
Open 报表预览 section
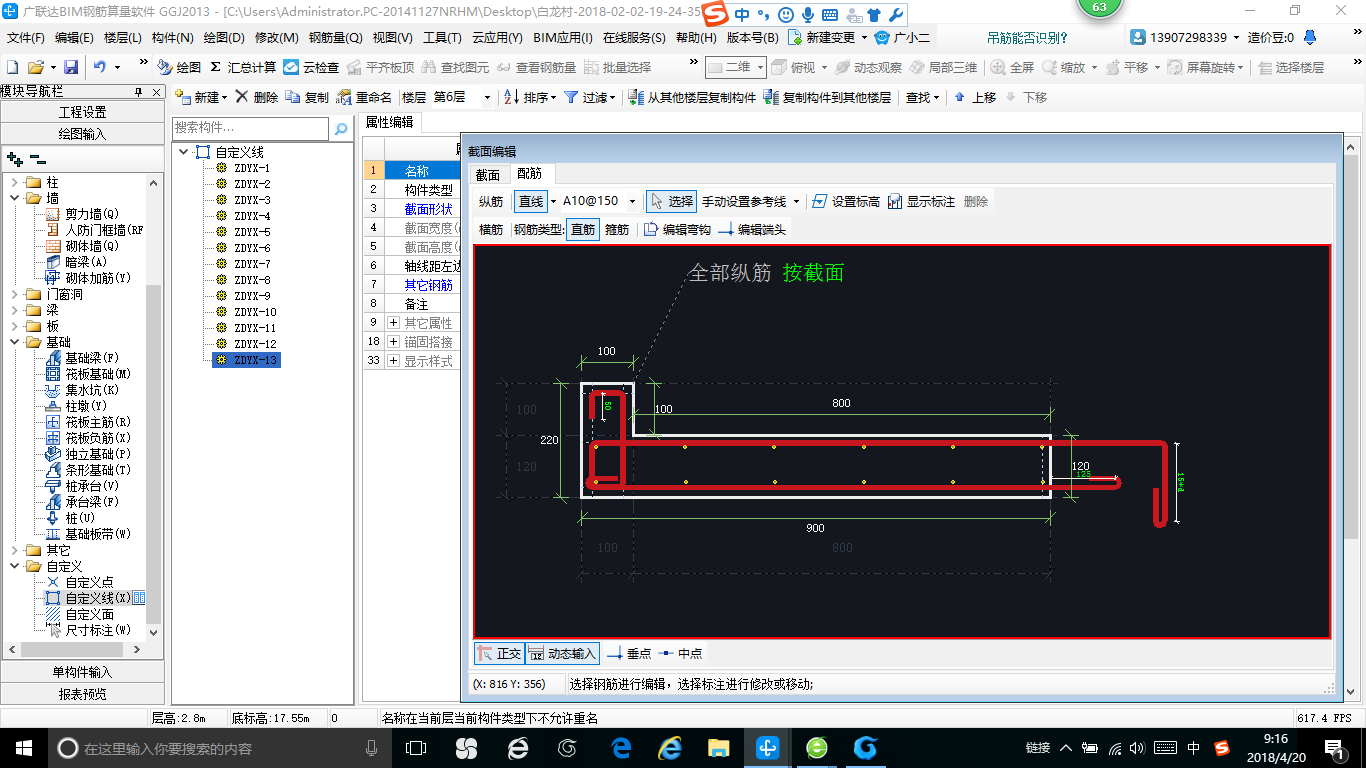click(x=82, y=693)
